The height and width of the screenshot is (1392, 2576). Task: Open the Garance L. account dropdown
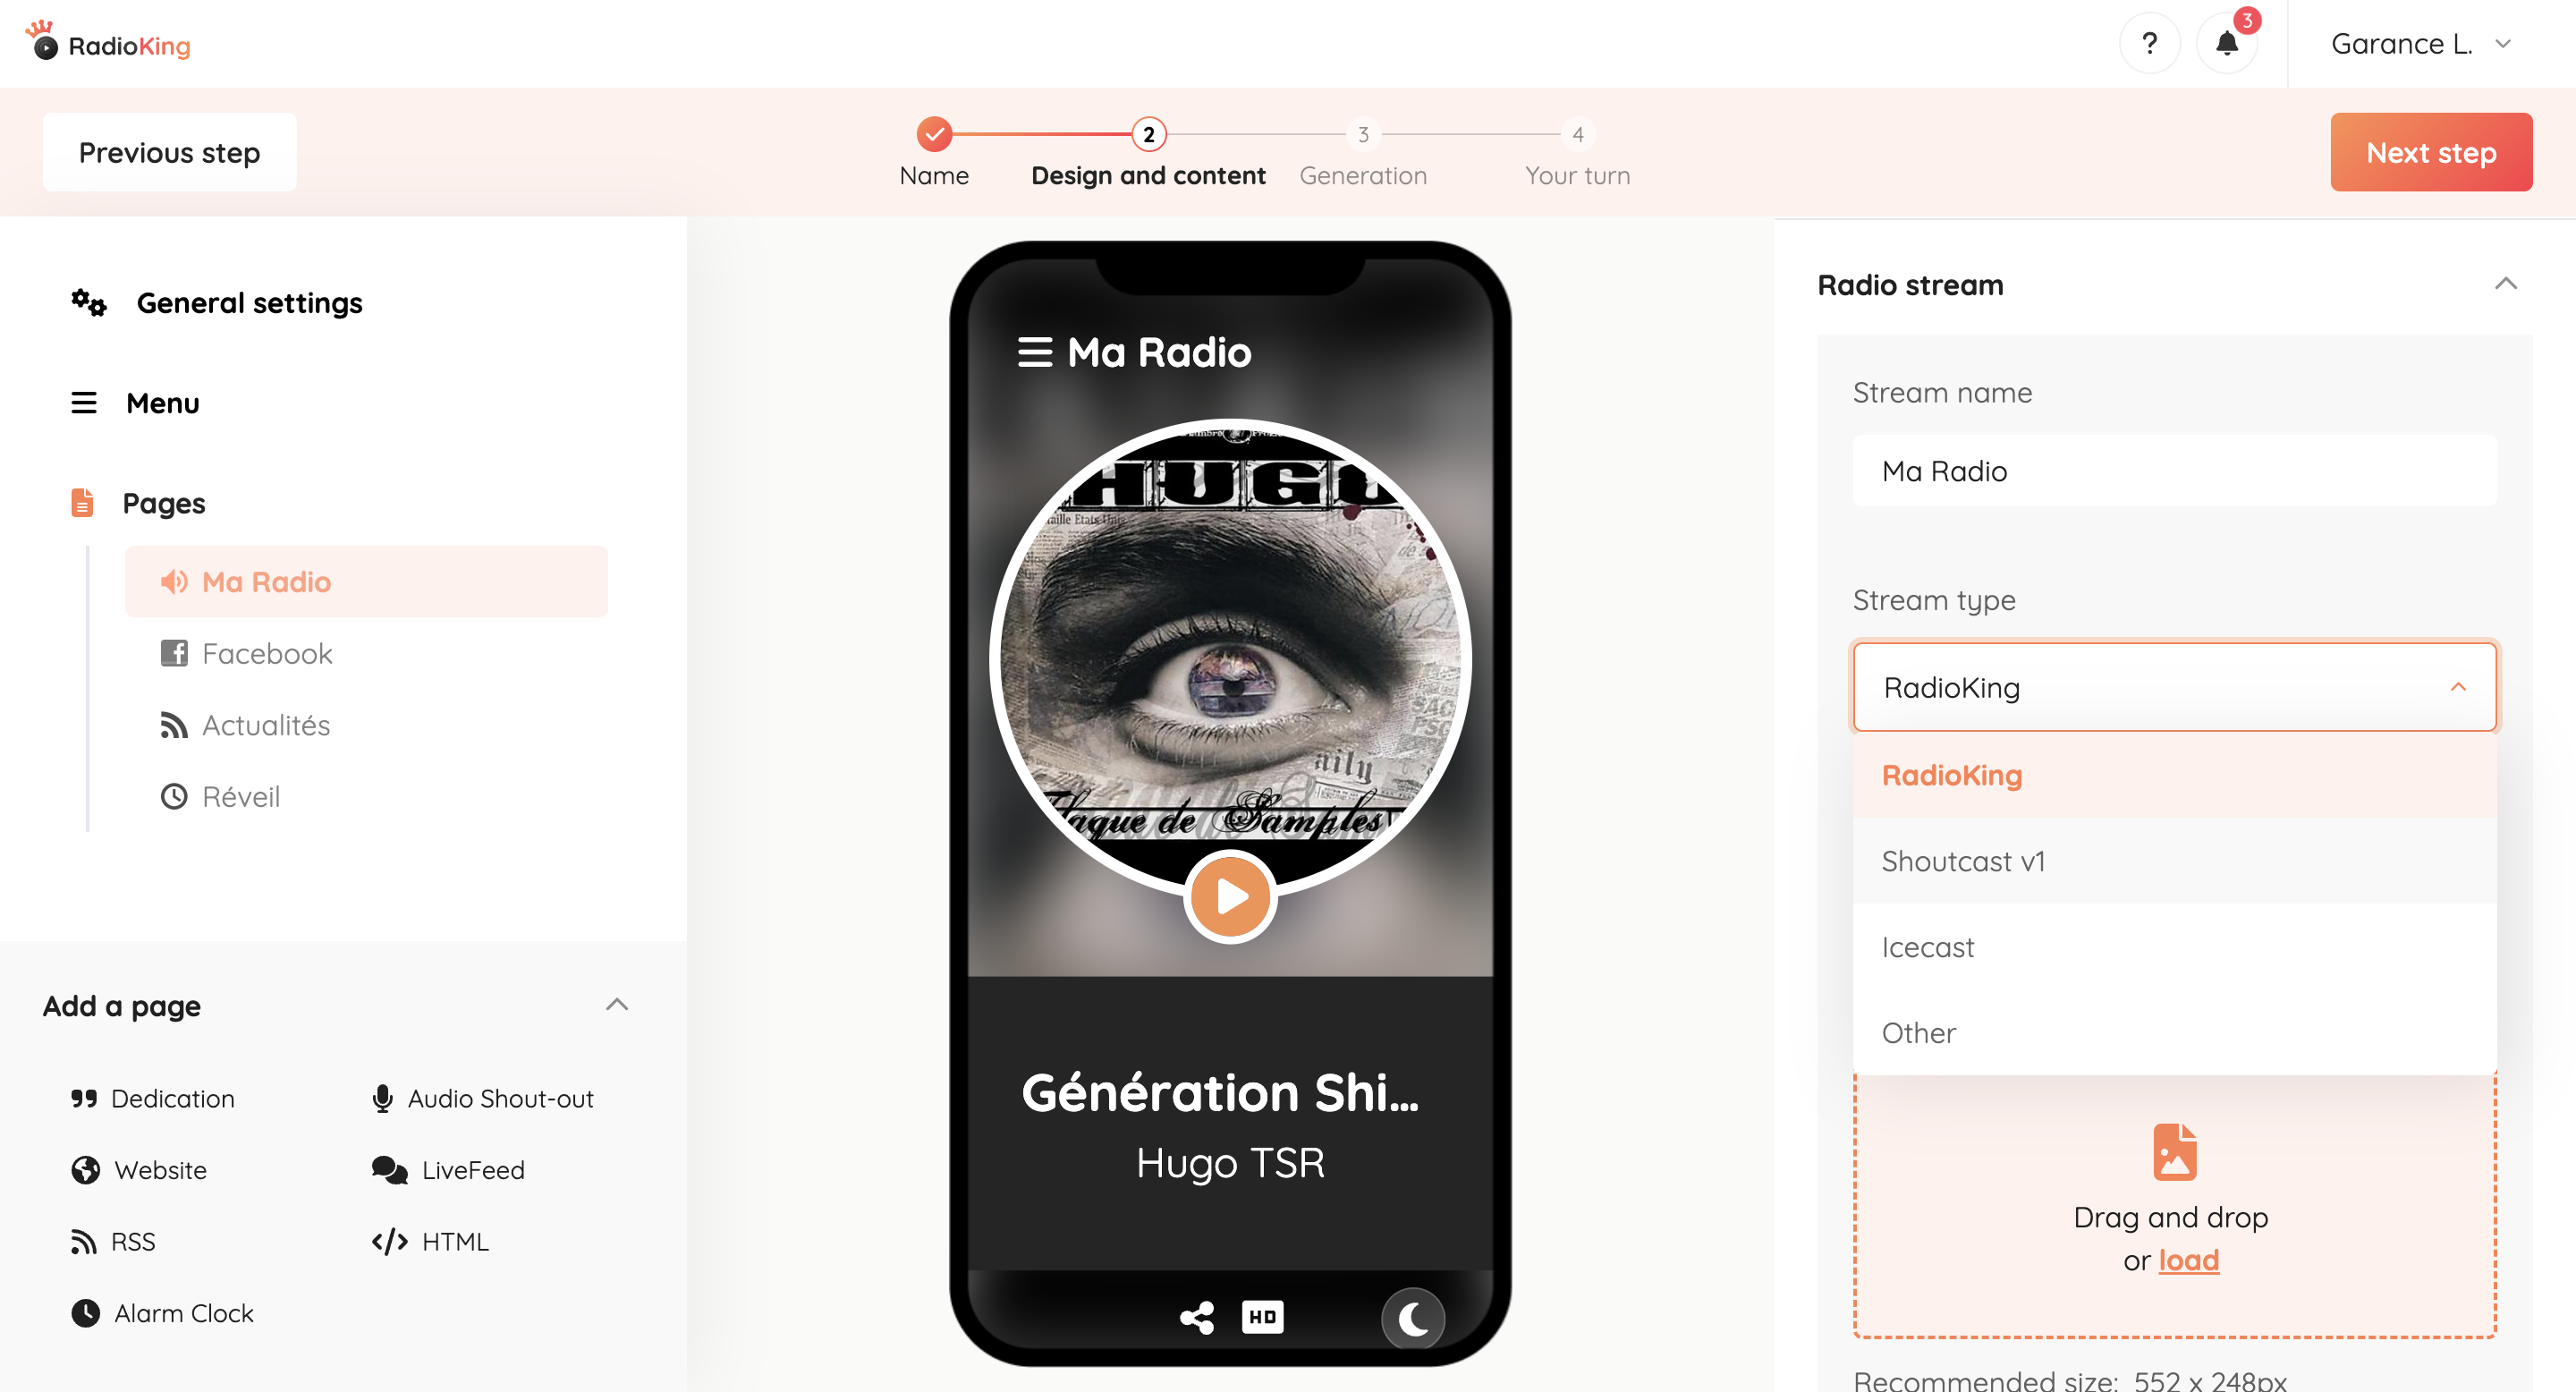[2421, 44]
